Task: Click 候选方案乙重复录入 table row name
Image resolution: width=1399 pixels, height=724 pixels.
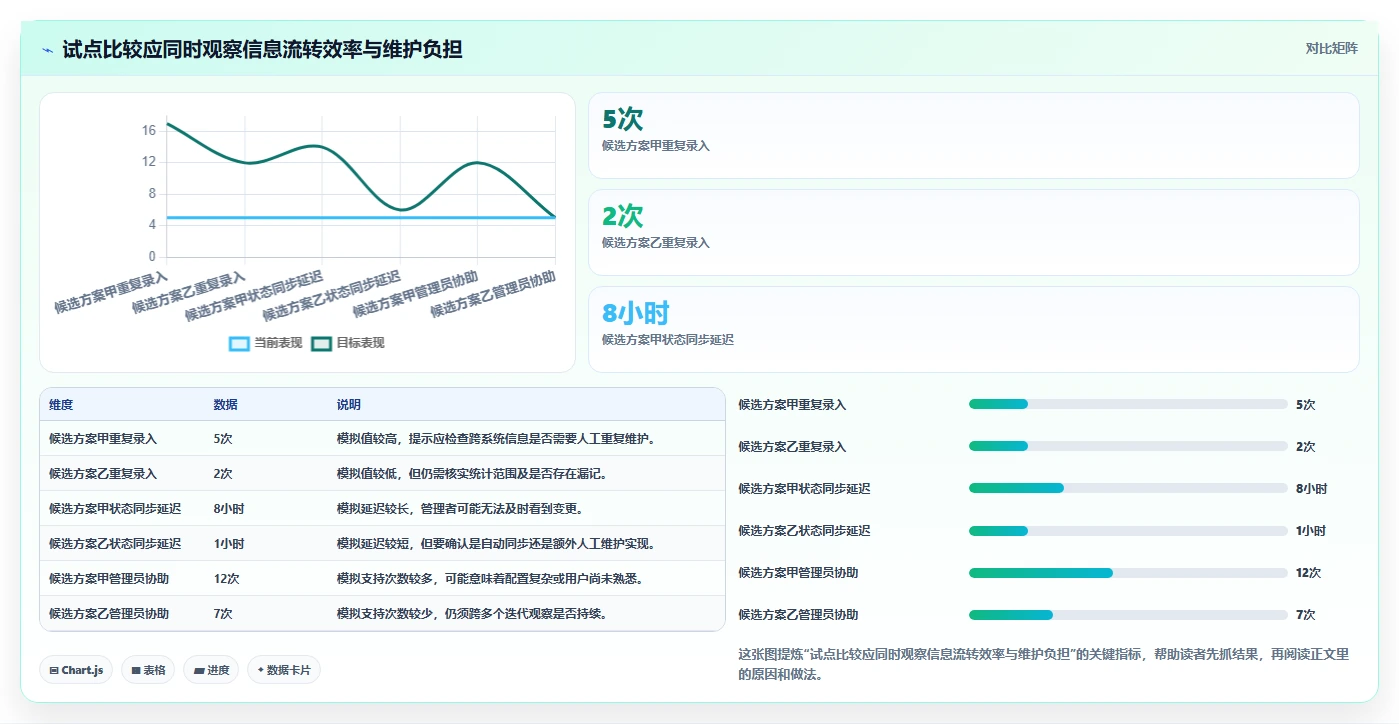Action: (x=103, y=474)
